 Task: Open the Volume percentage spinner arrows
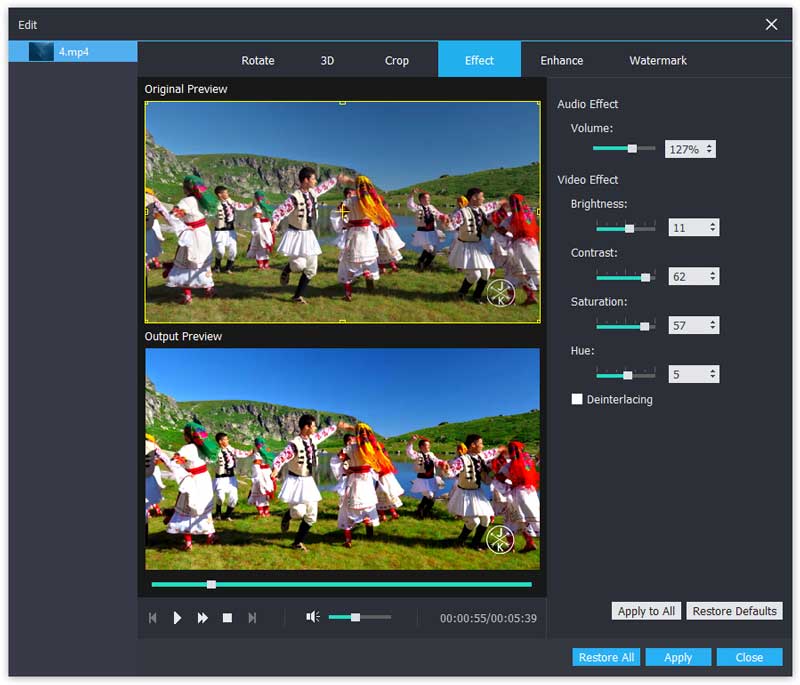coord(709,149)
